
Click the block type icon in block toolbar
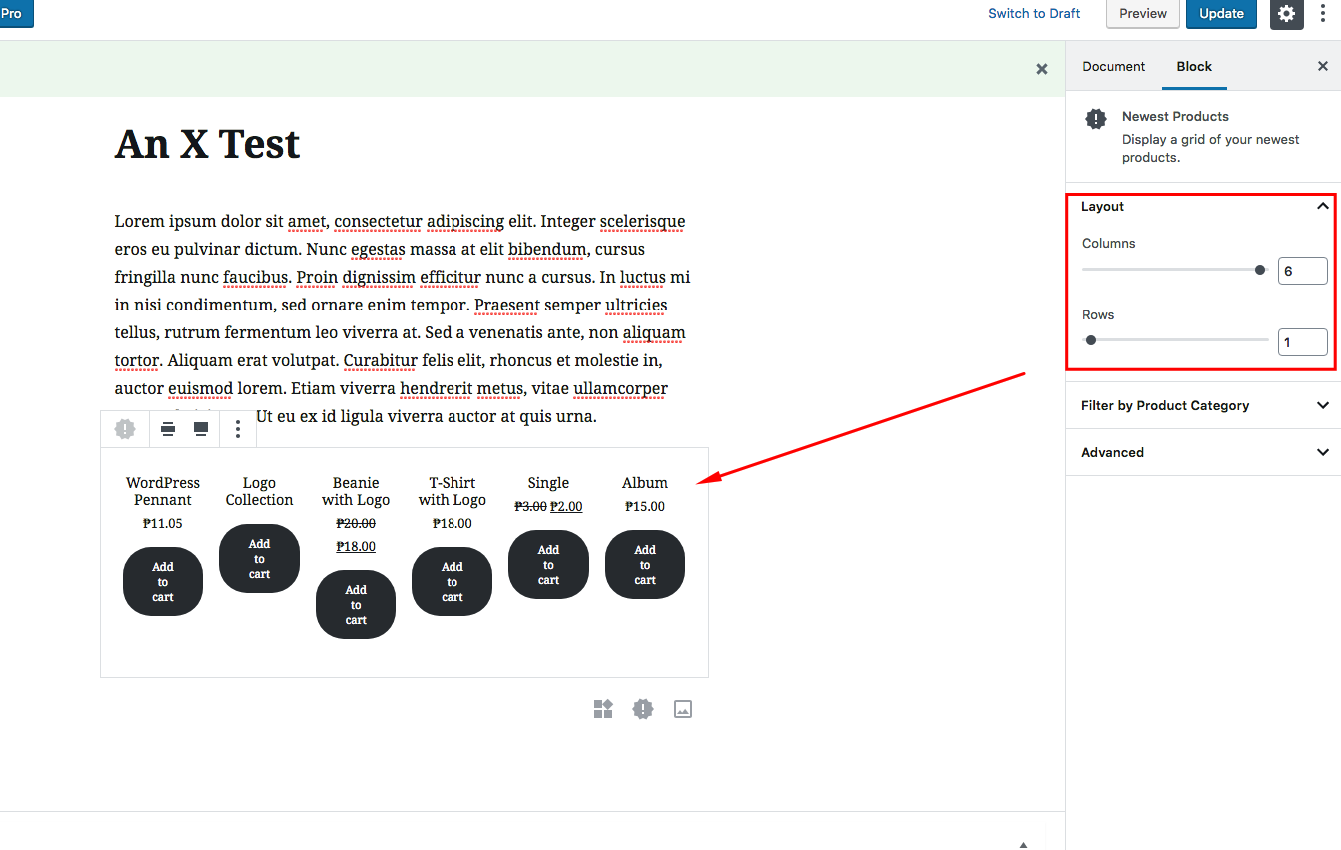pos(125,429)
